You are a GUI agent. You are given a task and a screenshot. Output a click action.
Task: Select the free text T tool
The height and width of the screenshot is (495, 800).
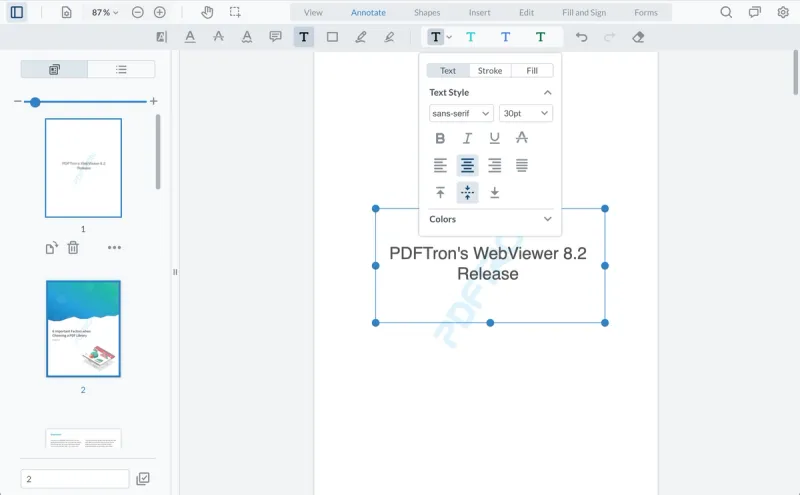click(304, 37)
